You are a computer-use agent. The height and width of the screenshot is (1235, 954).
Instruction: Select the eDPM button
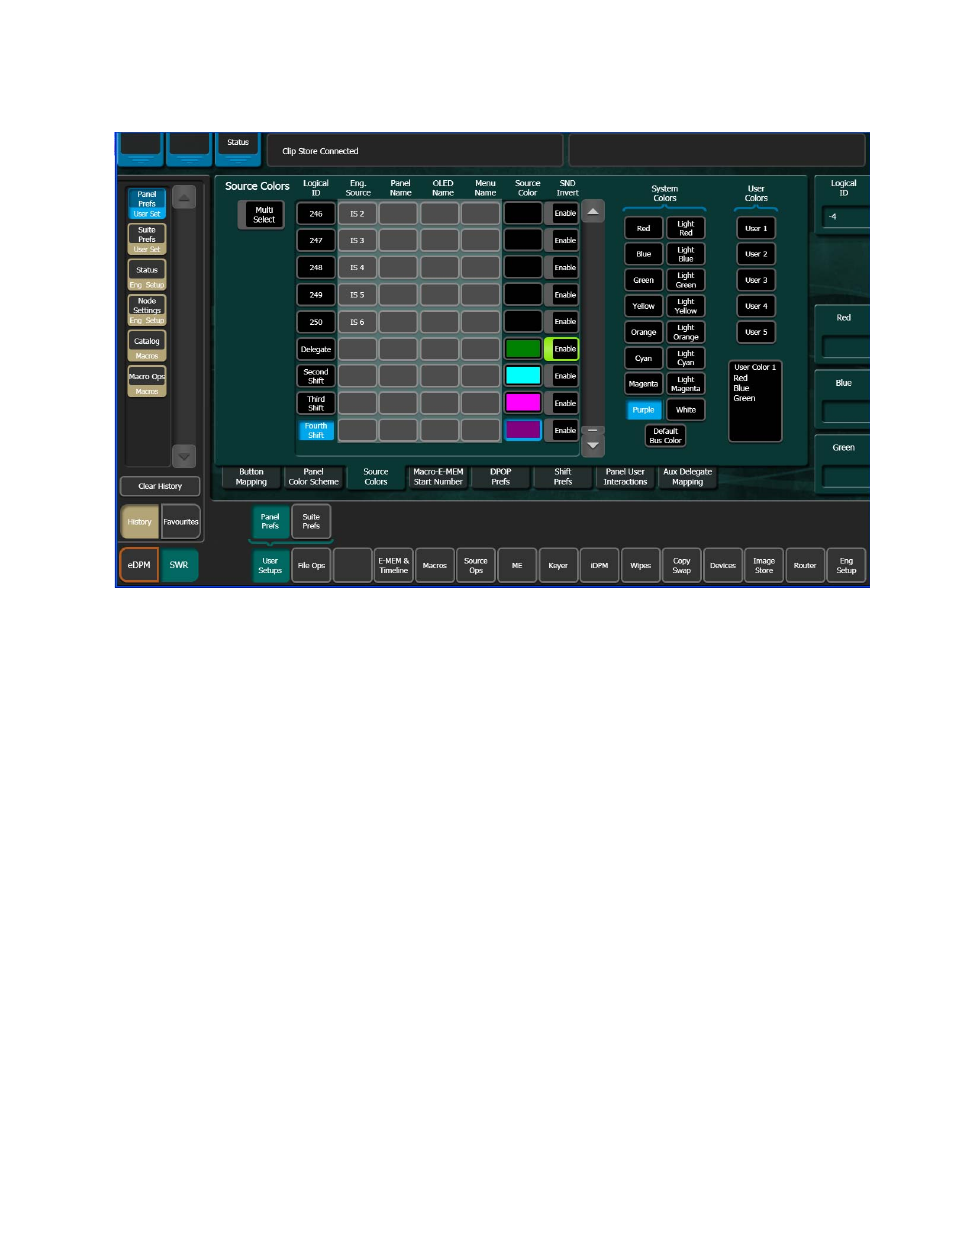(139, 565)
